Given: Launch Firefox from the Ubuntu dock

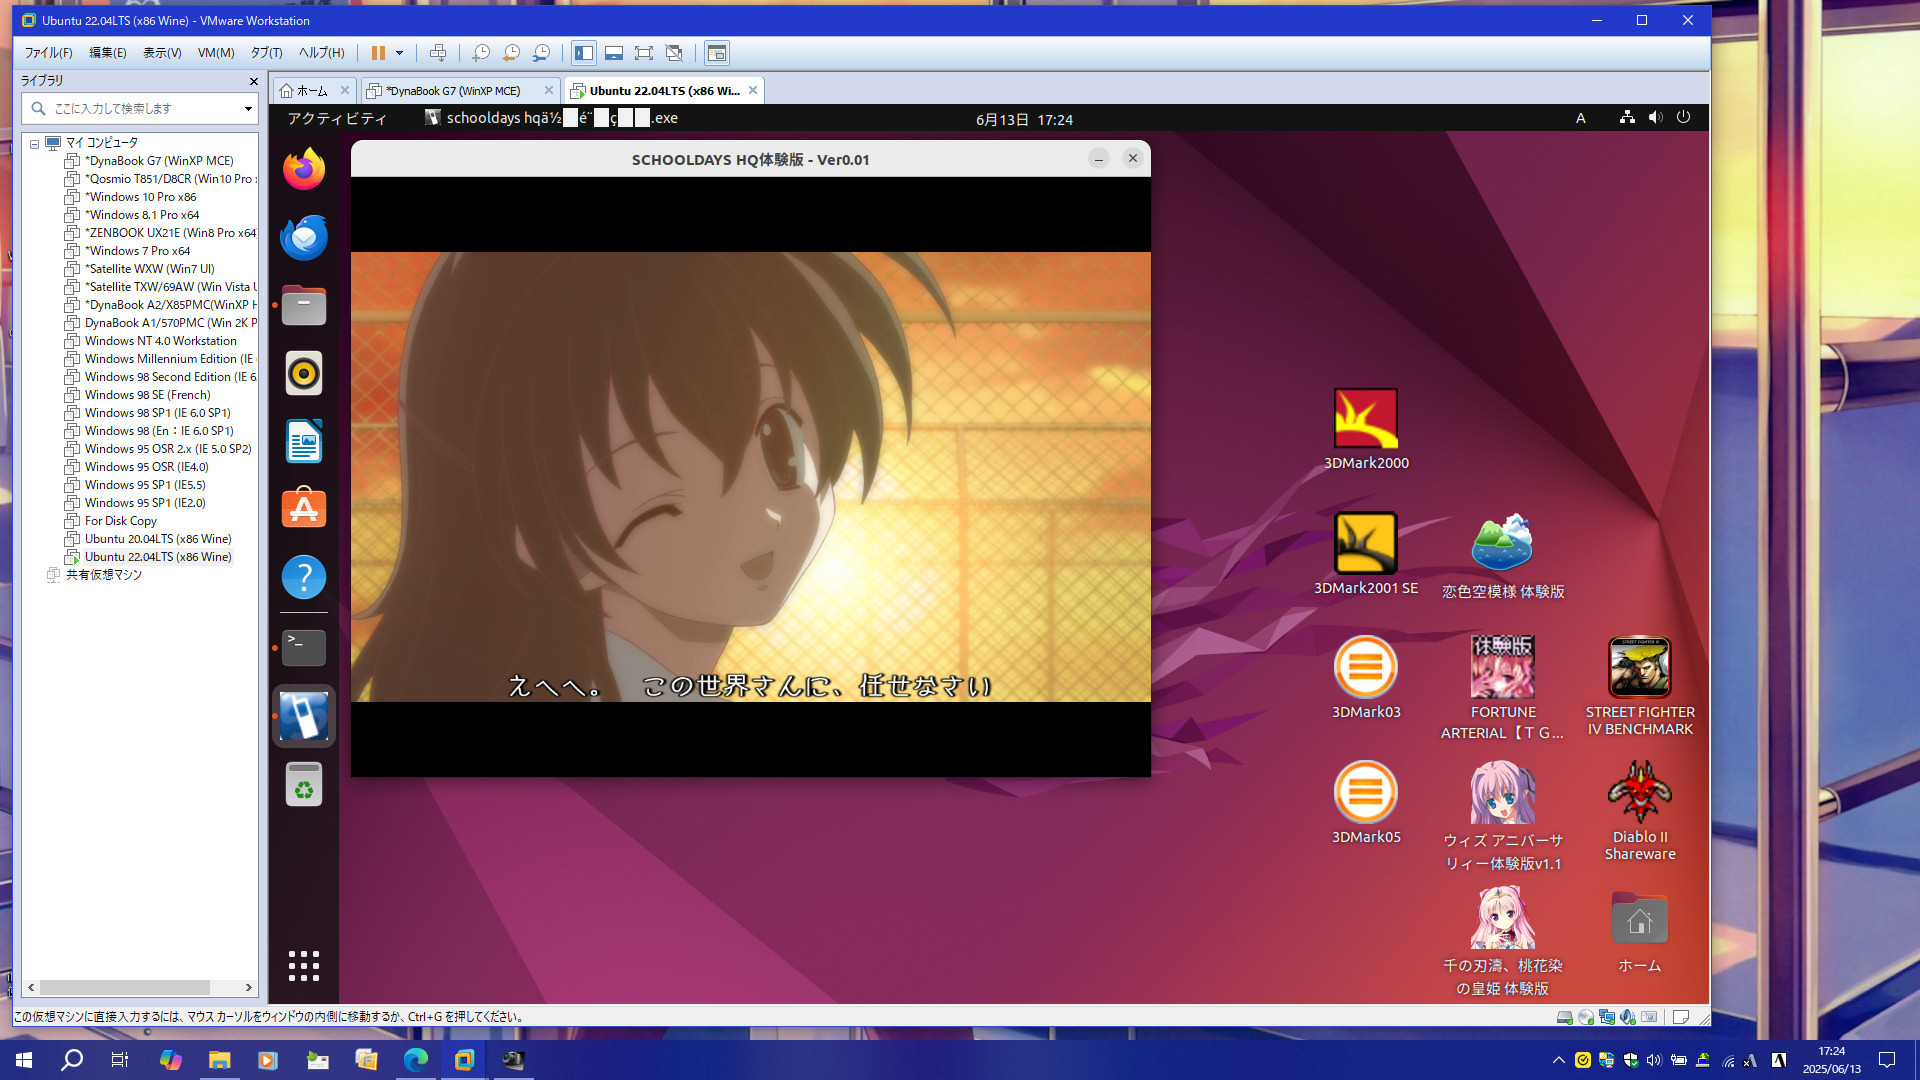Looking at the screenshot, I should (x=304, y=169).
